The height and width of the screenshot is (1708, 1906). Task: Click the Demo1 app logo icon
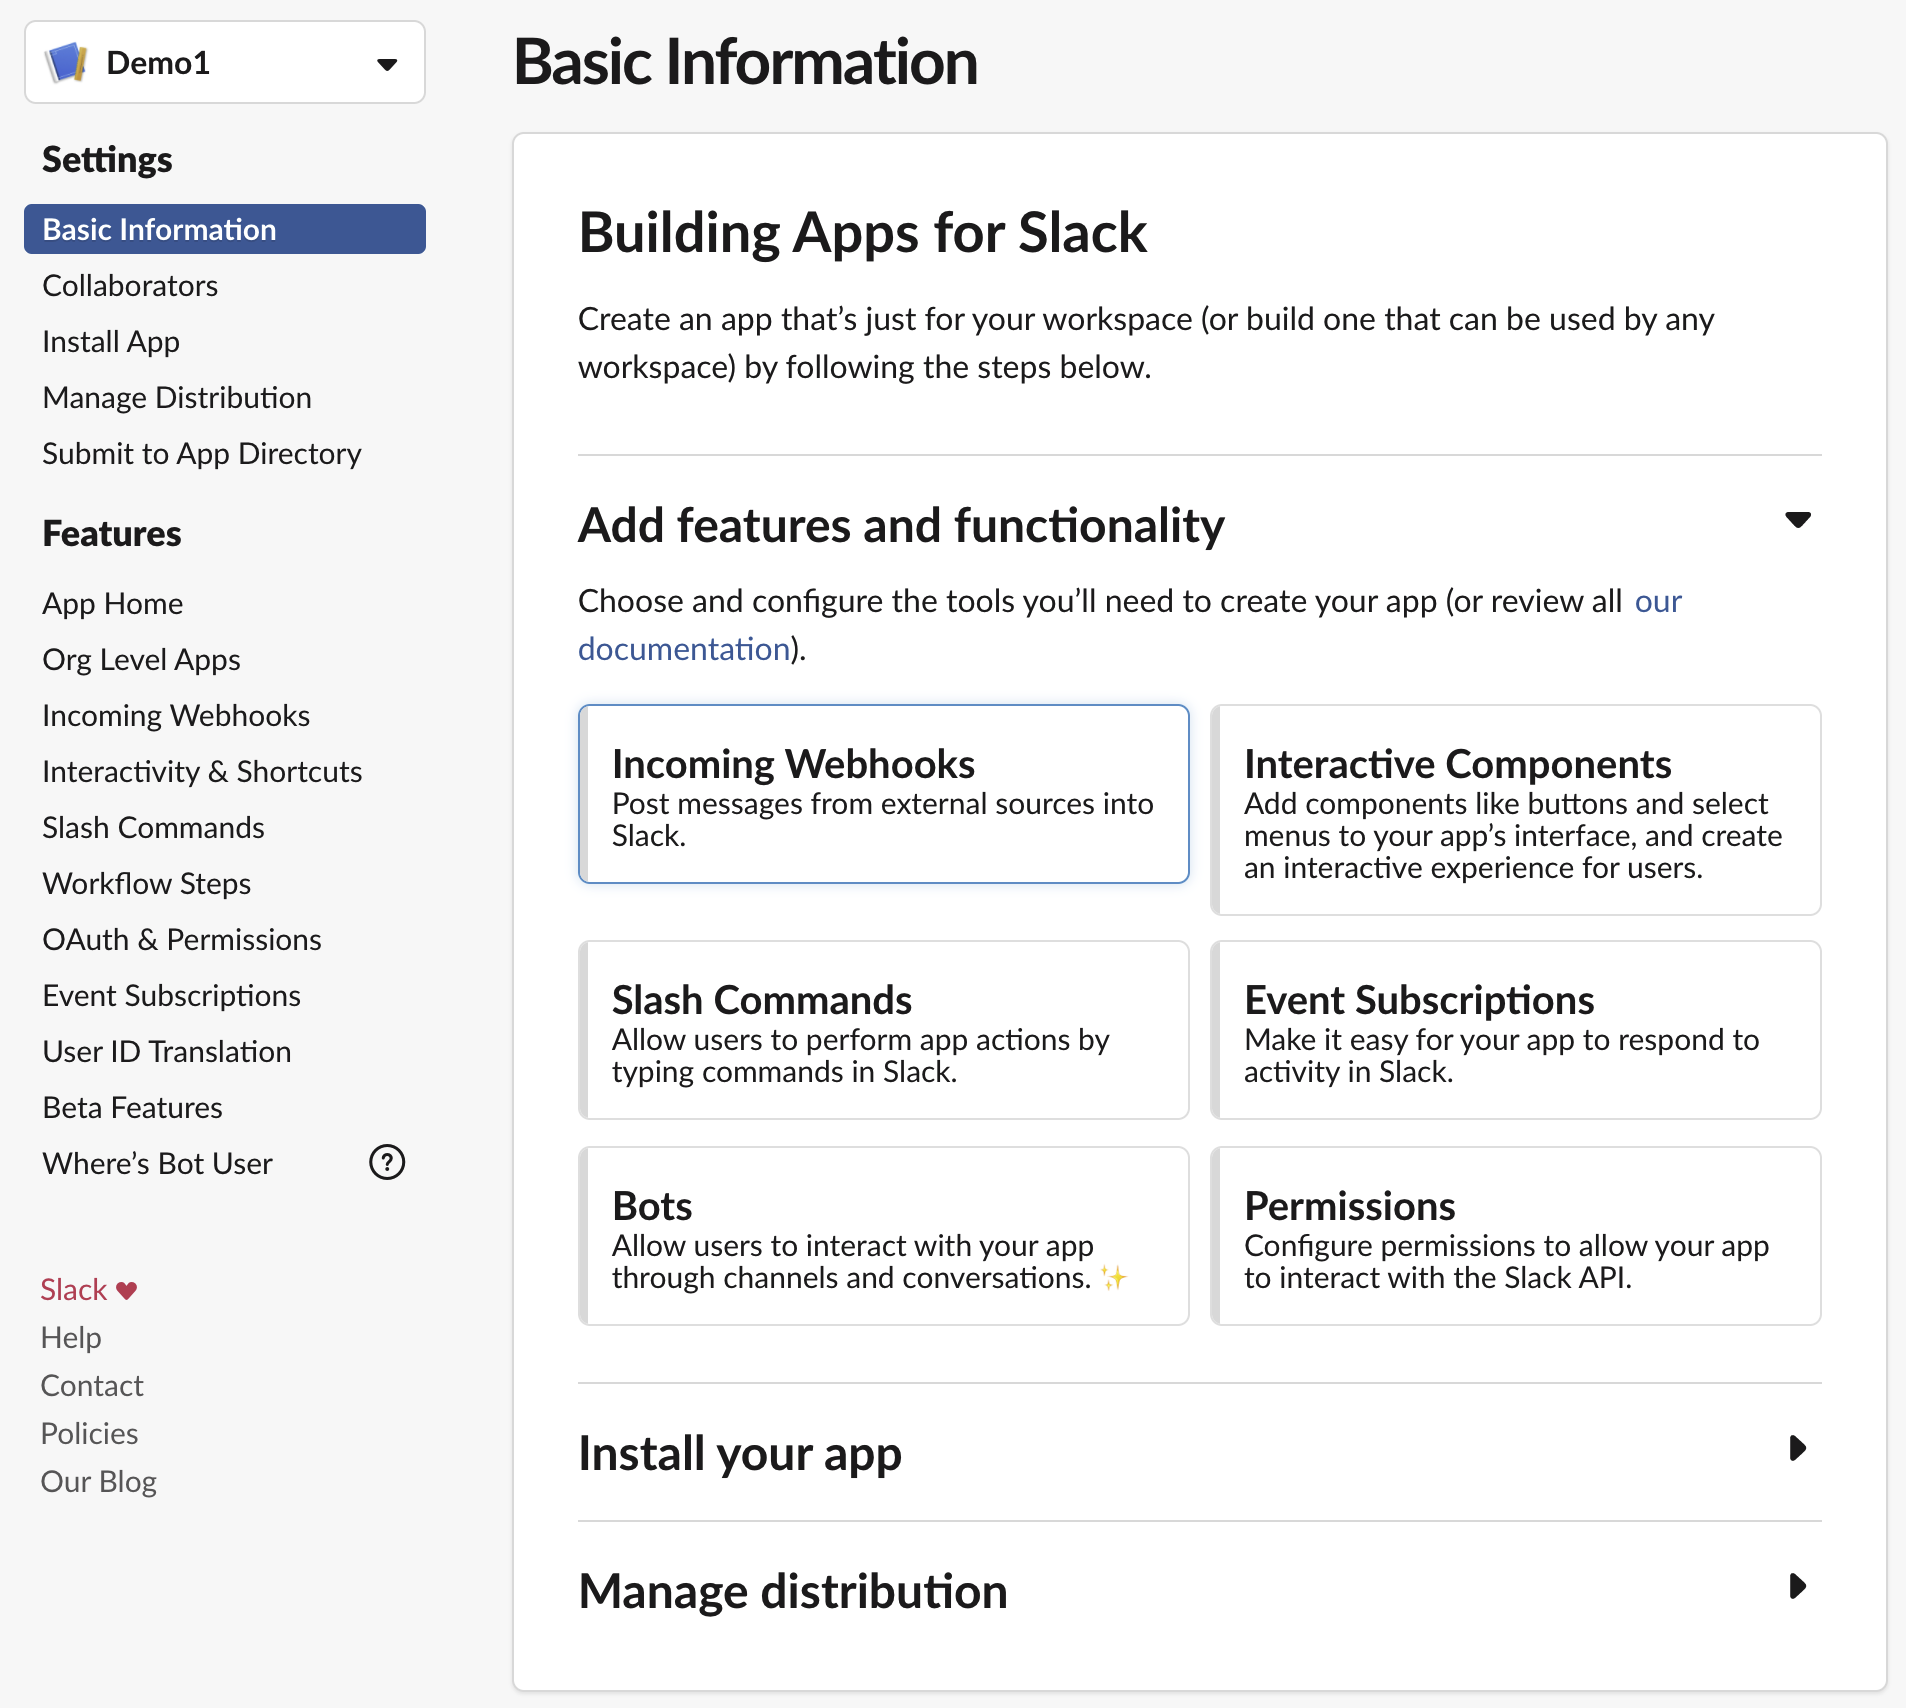click(67, 63)
